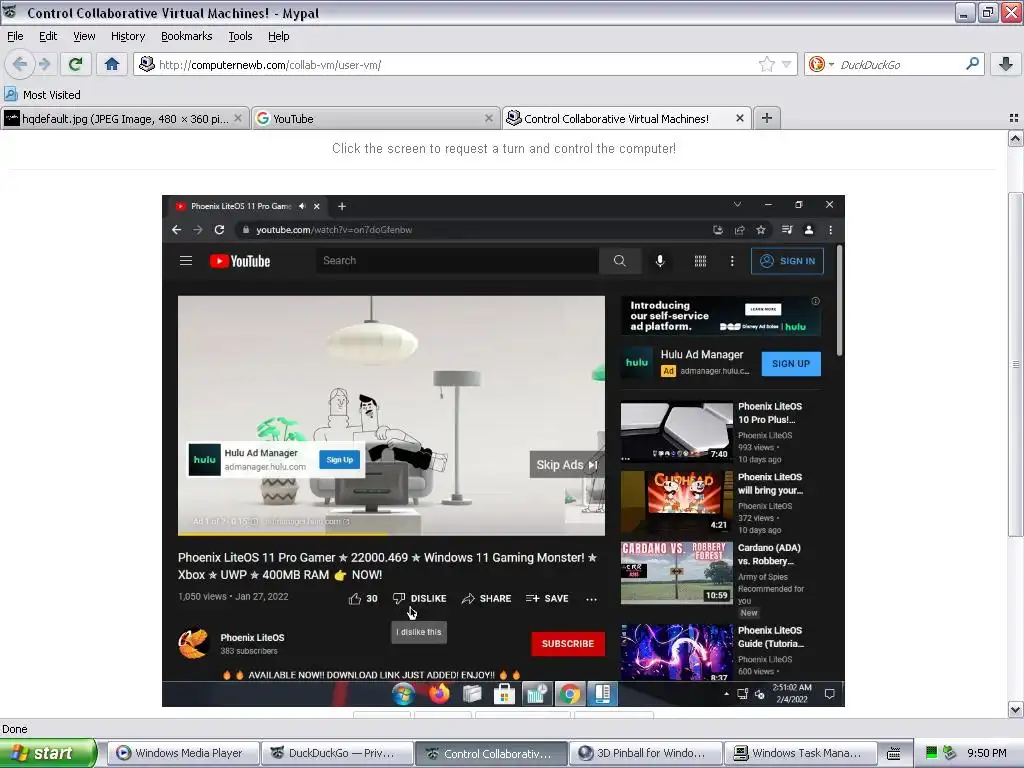Open Microsoft Store from VM taskbar
The image size is (1024, 768).
tap(504, 694)
